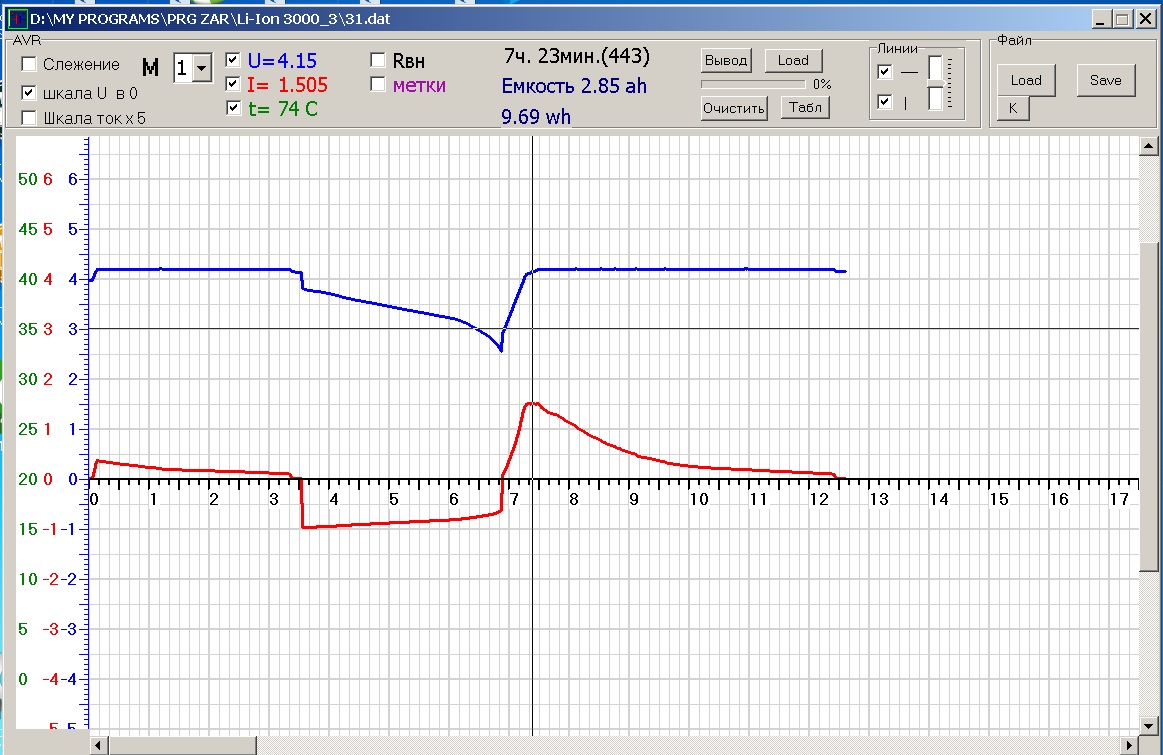Adjust the upper Линии slider

935,68
